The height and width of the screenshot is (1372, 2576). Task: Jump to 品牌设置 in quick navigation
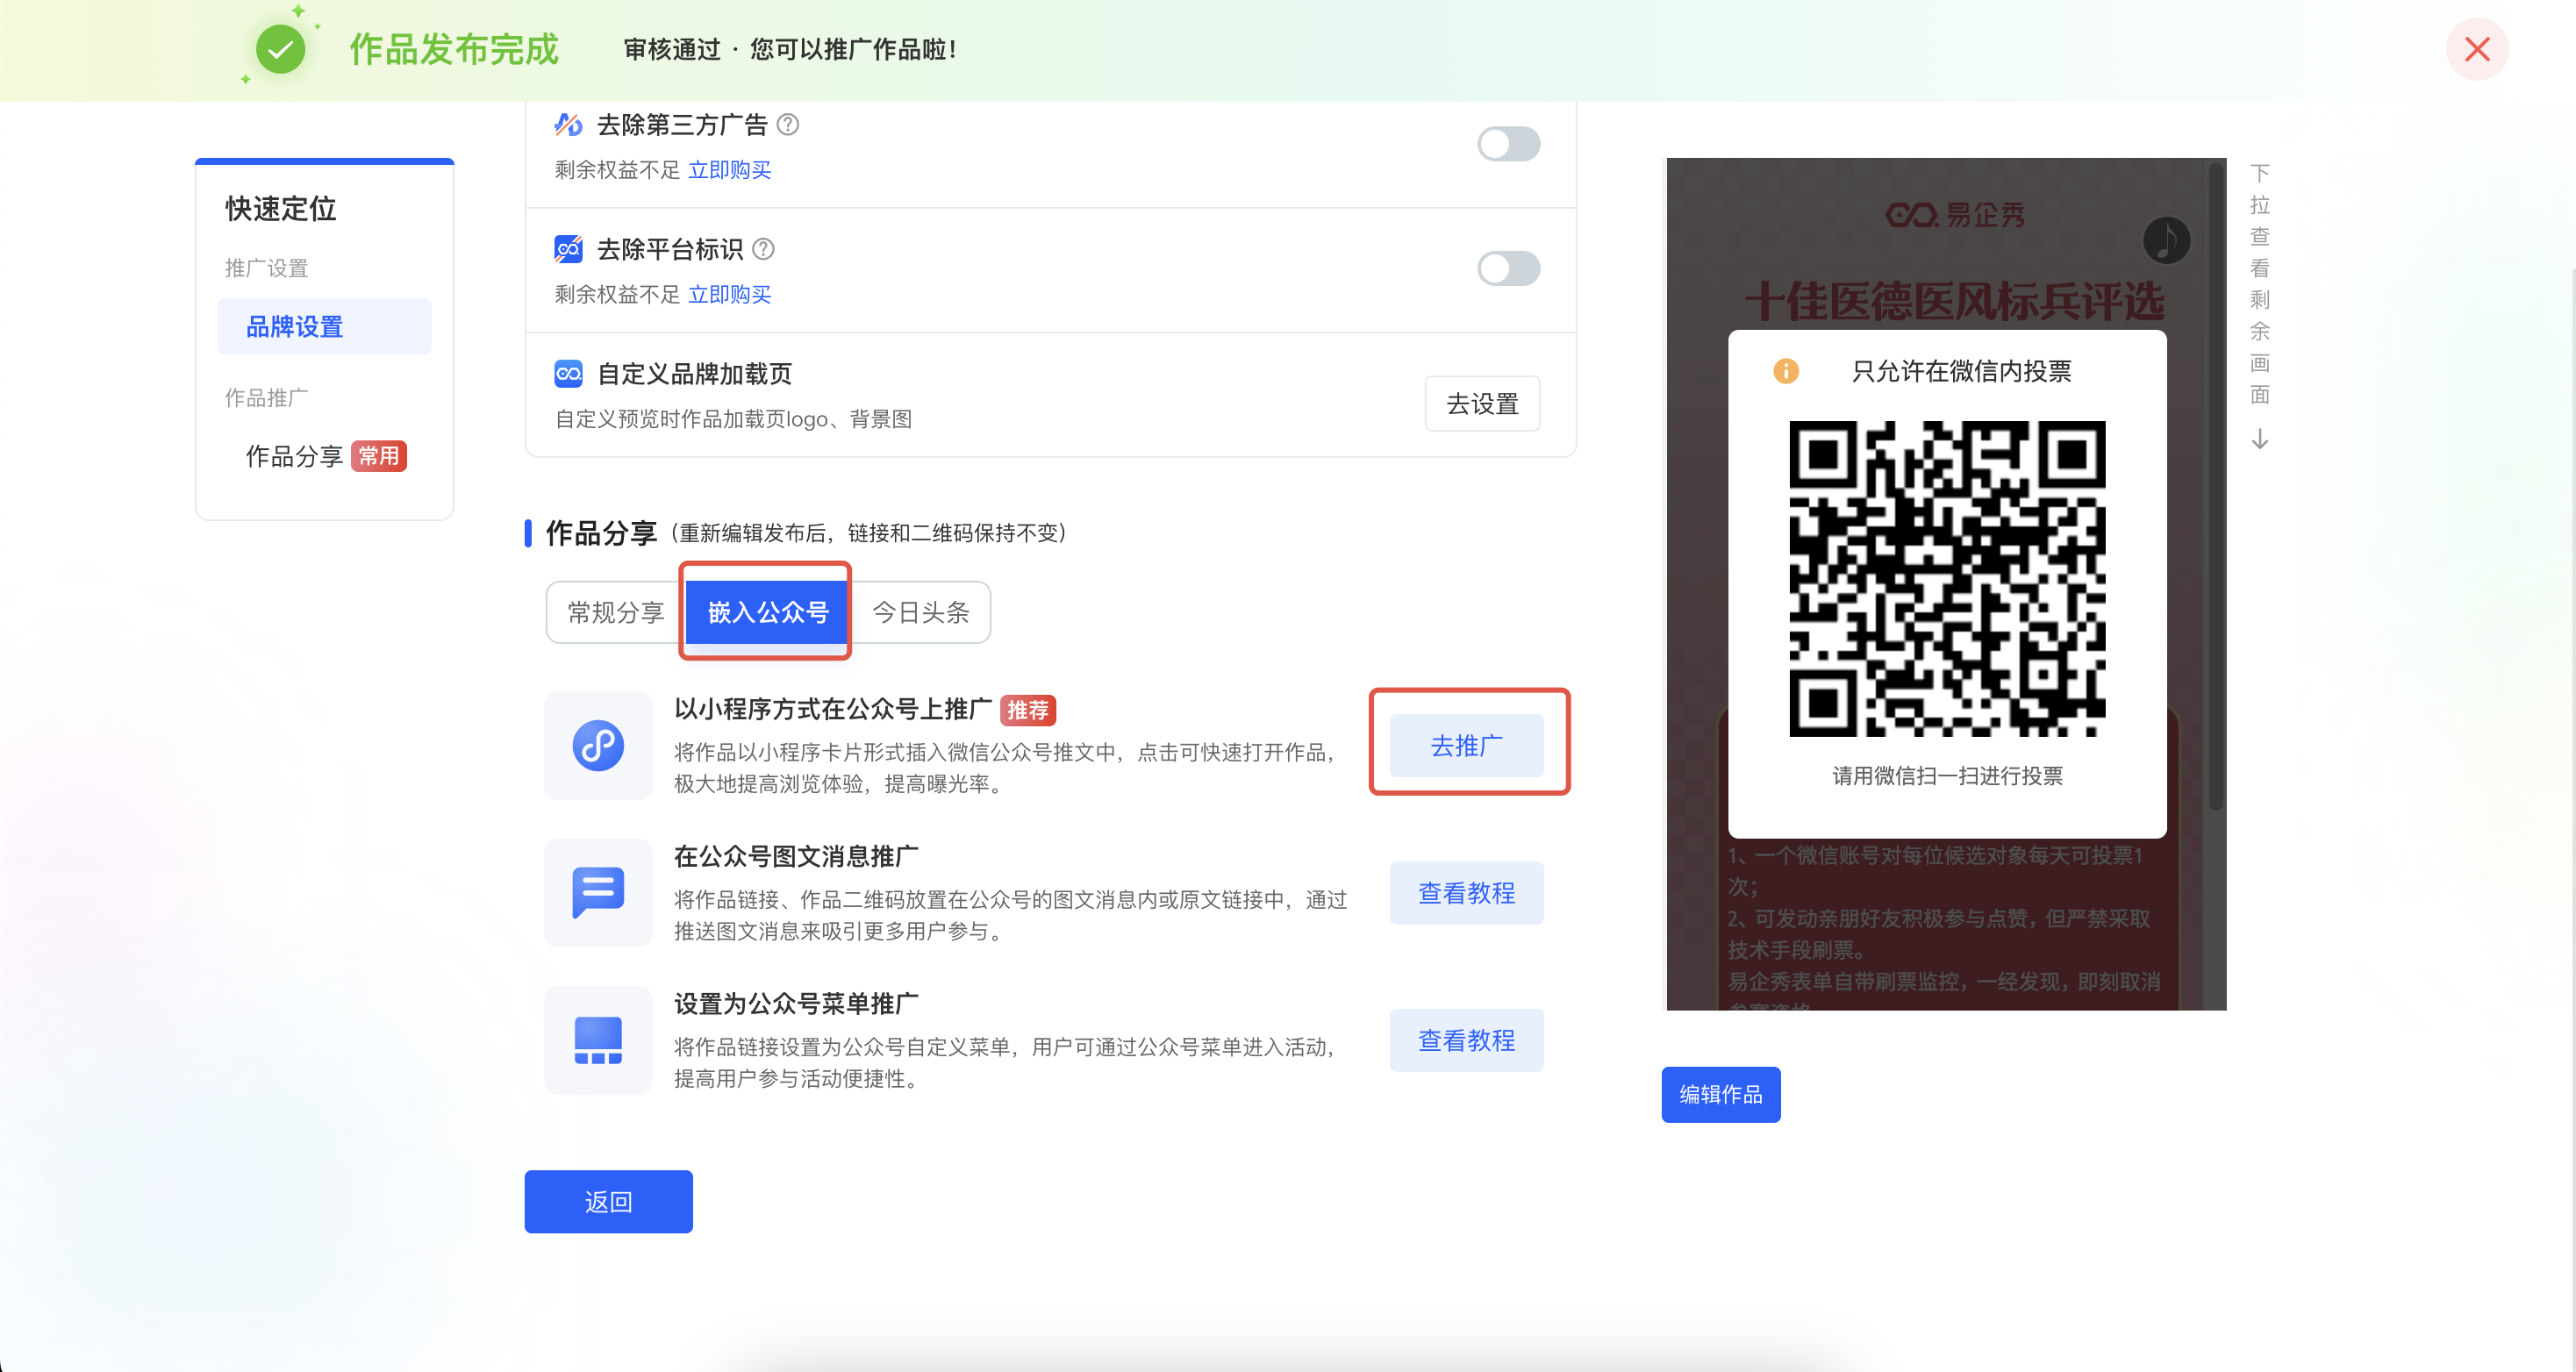click(x=324, y=326)
